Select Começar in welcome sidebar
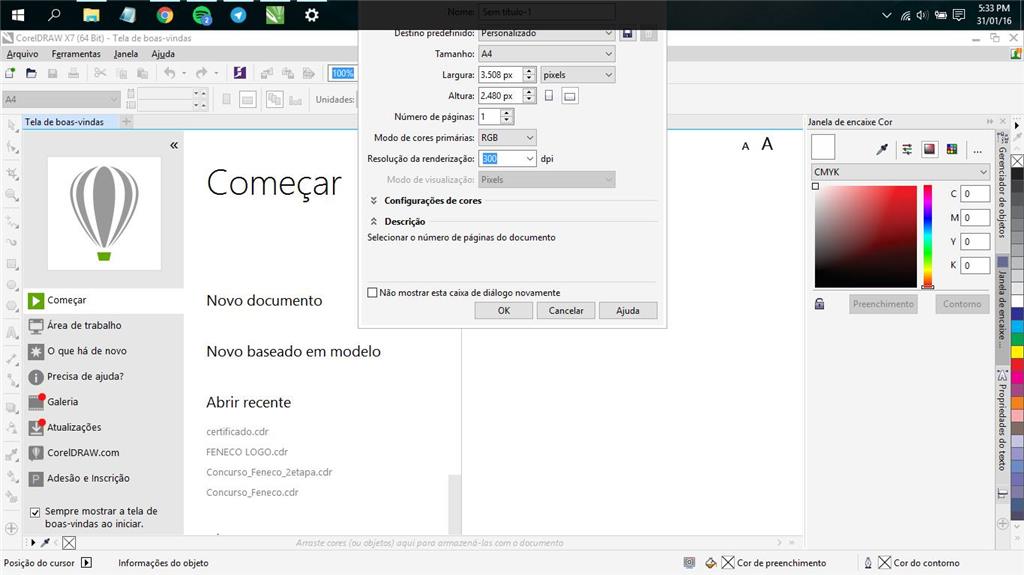1024x575 pixels. [x=104, y=300]
